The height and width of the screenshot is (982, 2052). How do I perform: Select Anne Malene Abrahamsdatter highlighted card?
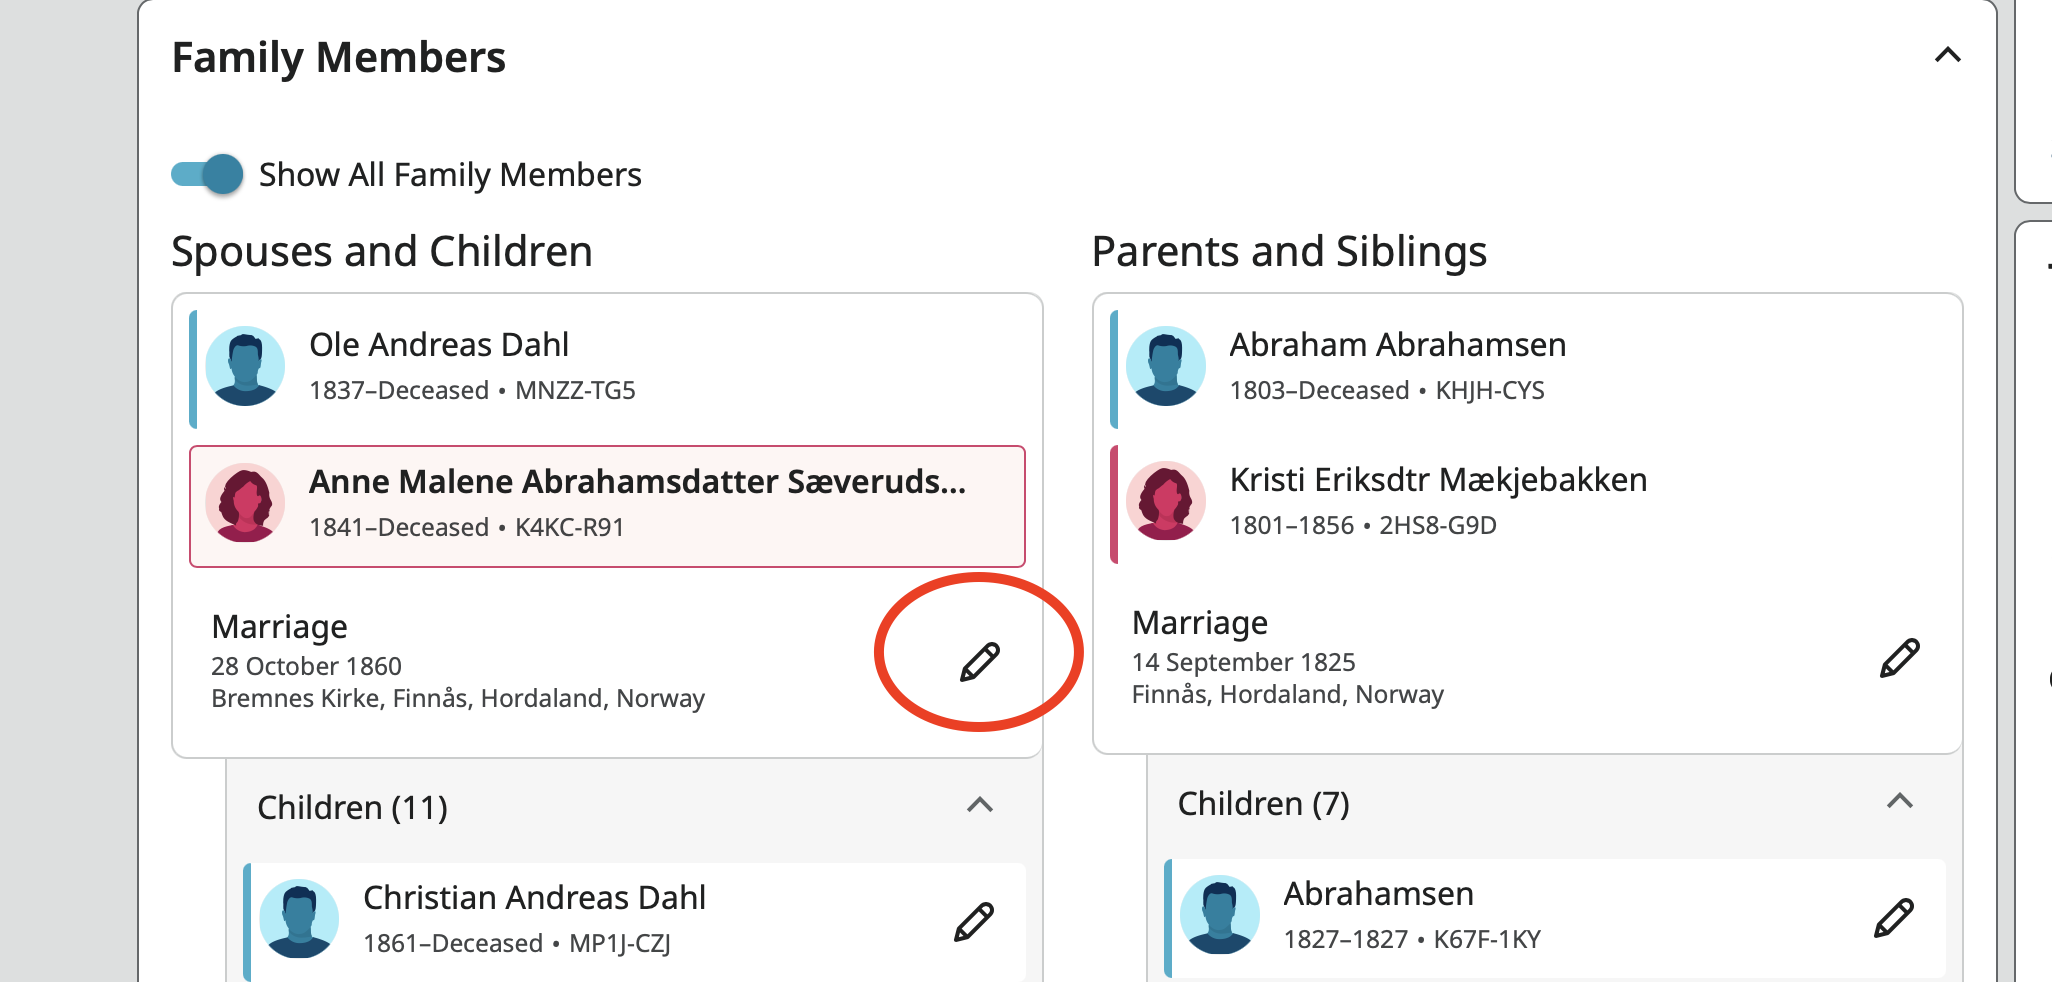click(x=636, y=483)
